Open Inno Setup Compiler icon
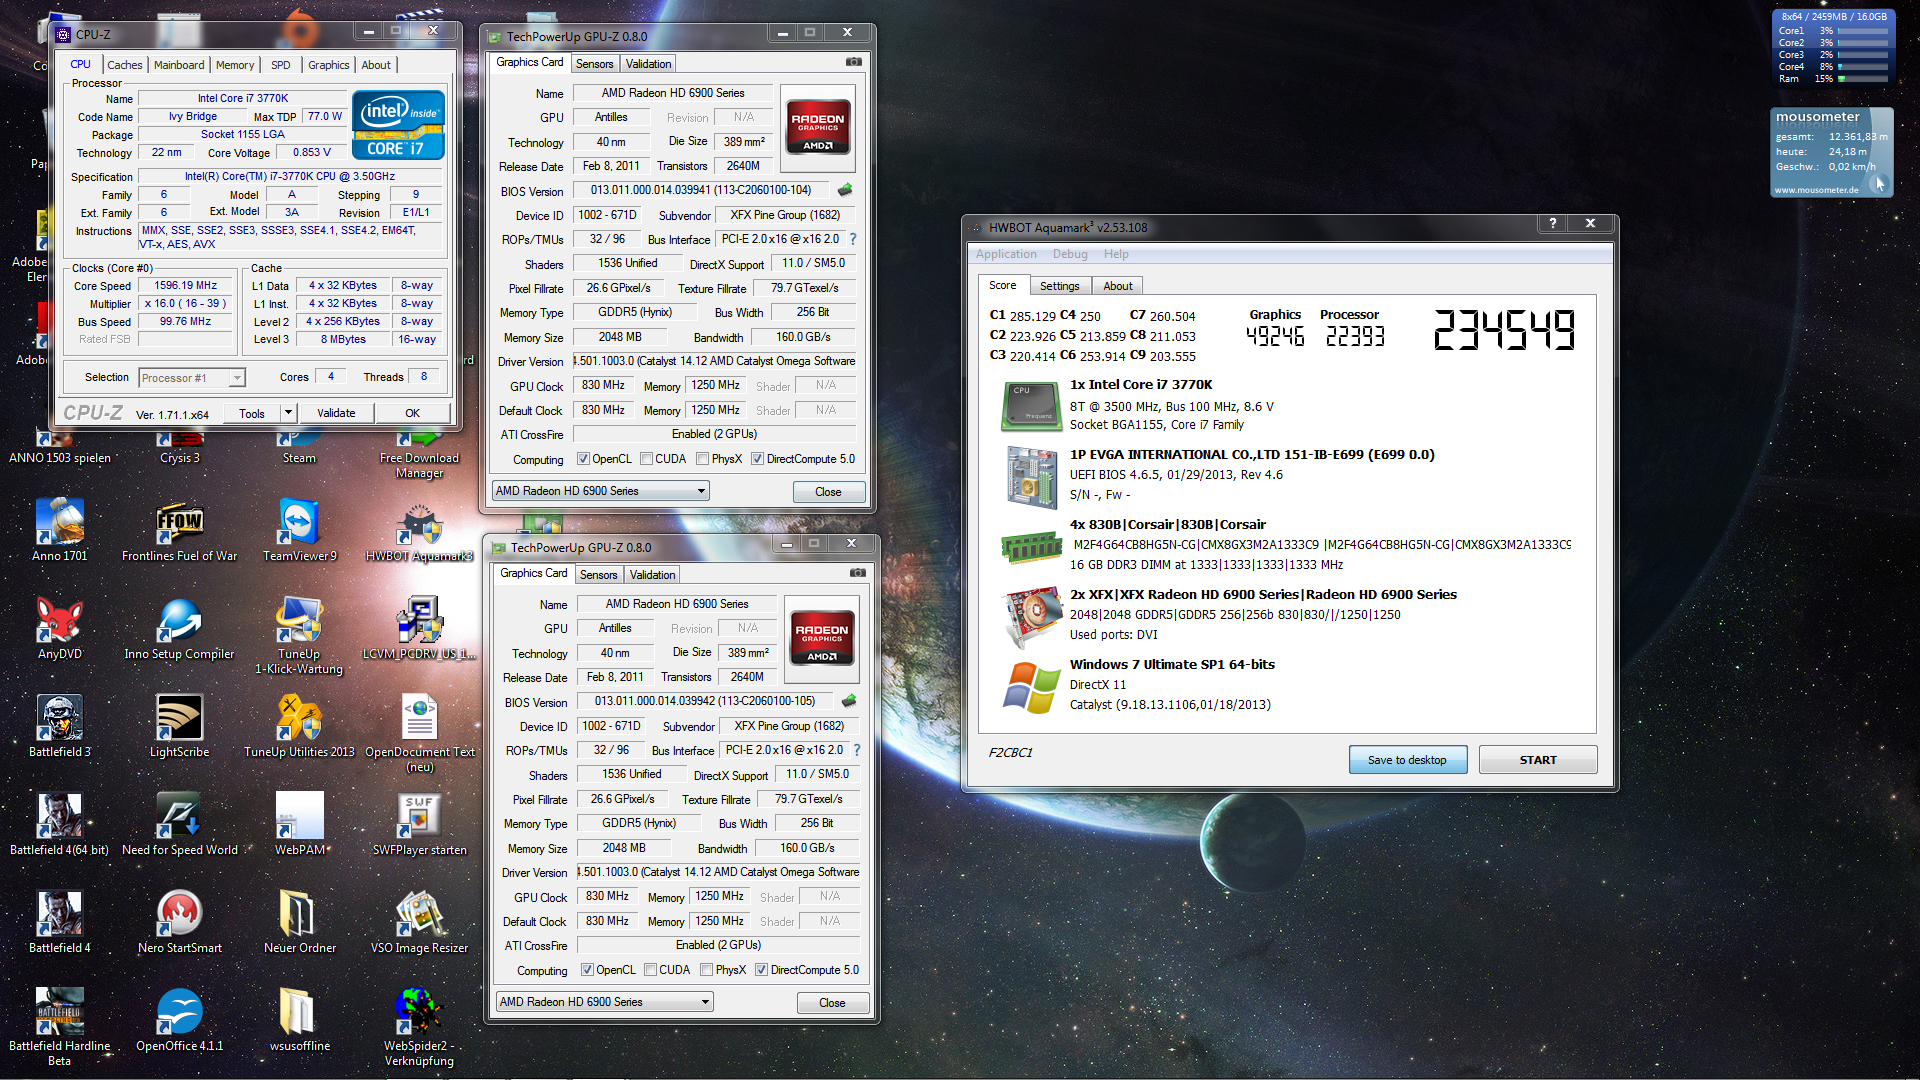The height and width of the screenshot is (1080, 1920). coord(180,626)
